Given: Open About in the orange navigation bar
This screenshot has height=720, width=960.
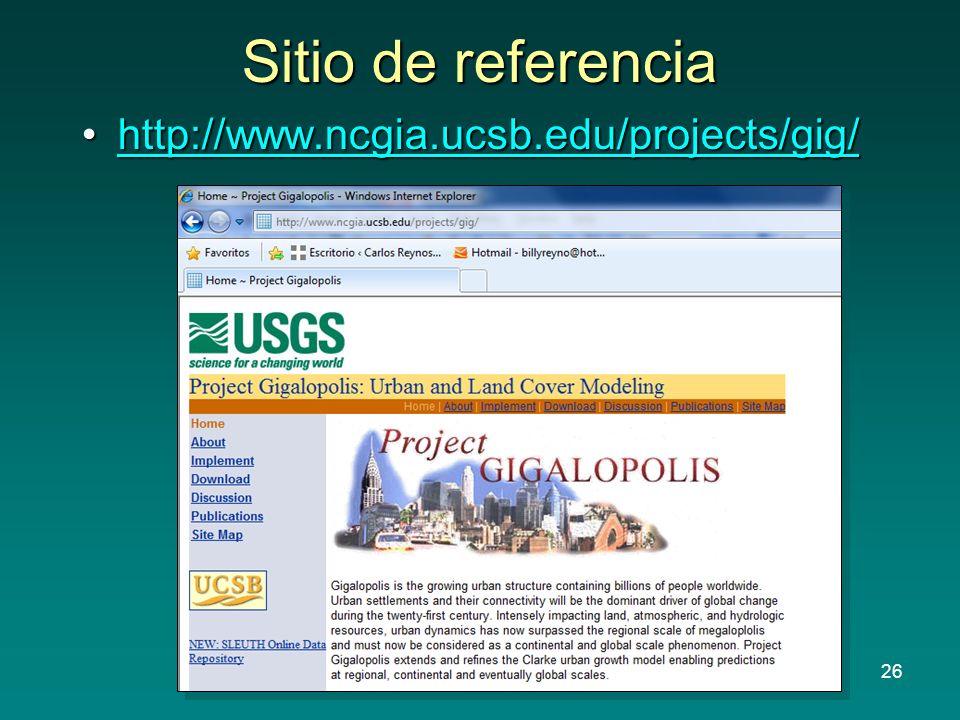Looking at the screenshot, I should point(458,407).
